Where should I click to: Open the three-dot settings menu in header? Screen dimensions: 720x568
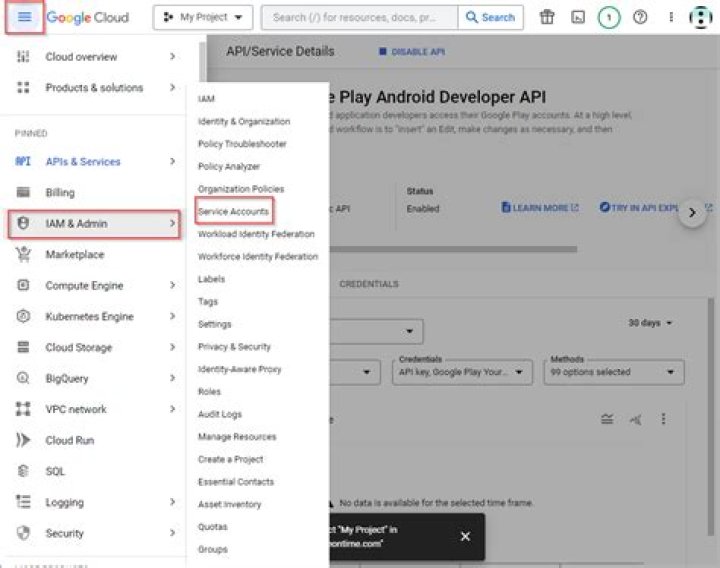(x=671, y=17)
